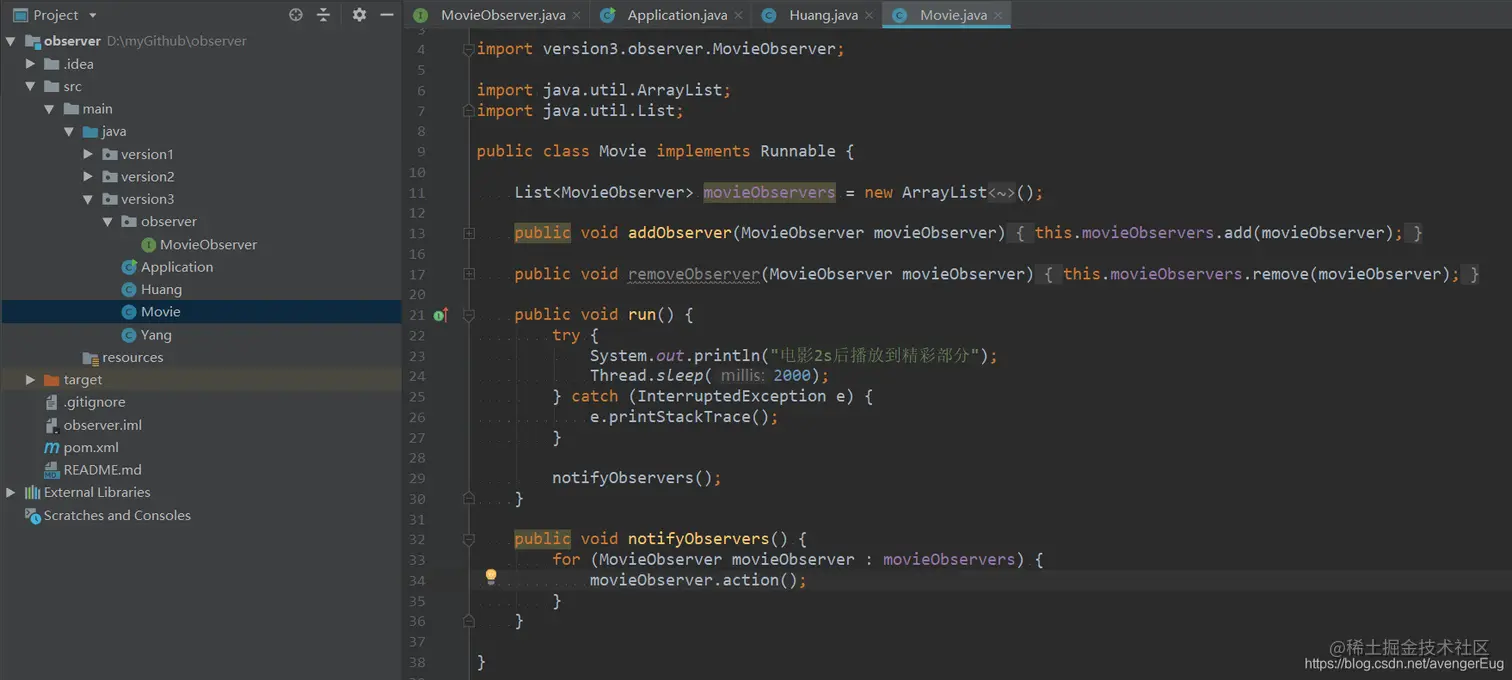
Task: Collapse the java folder arrow
Action: [69, 131]
